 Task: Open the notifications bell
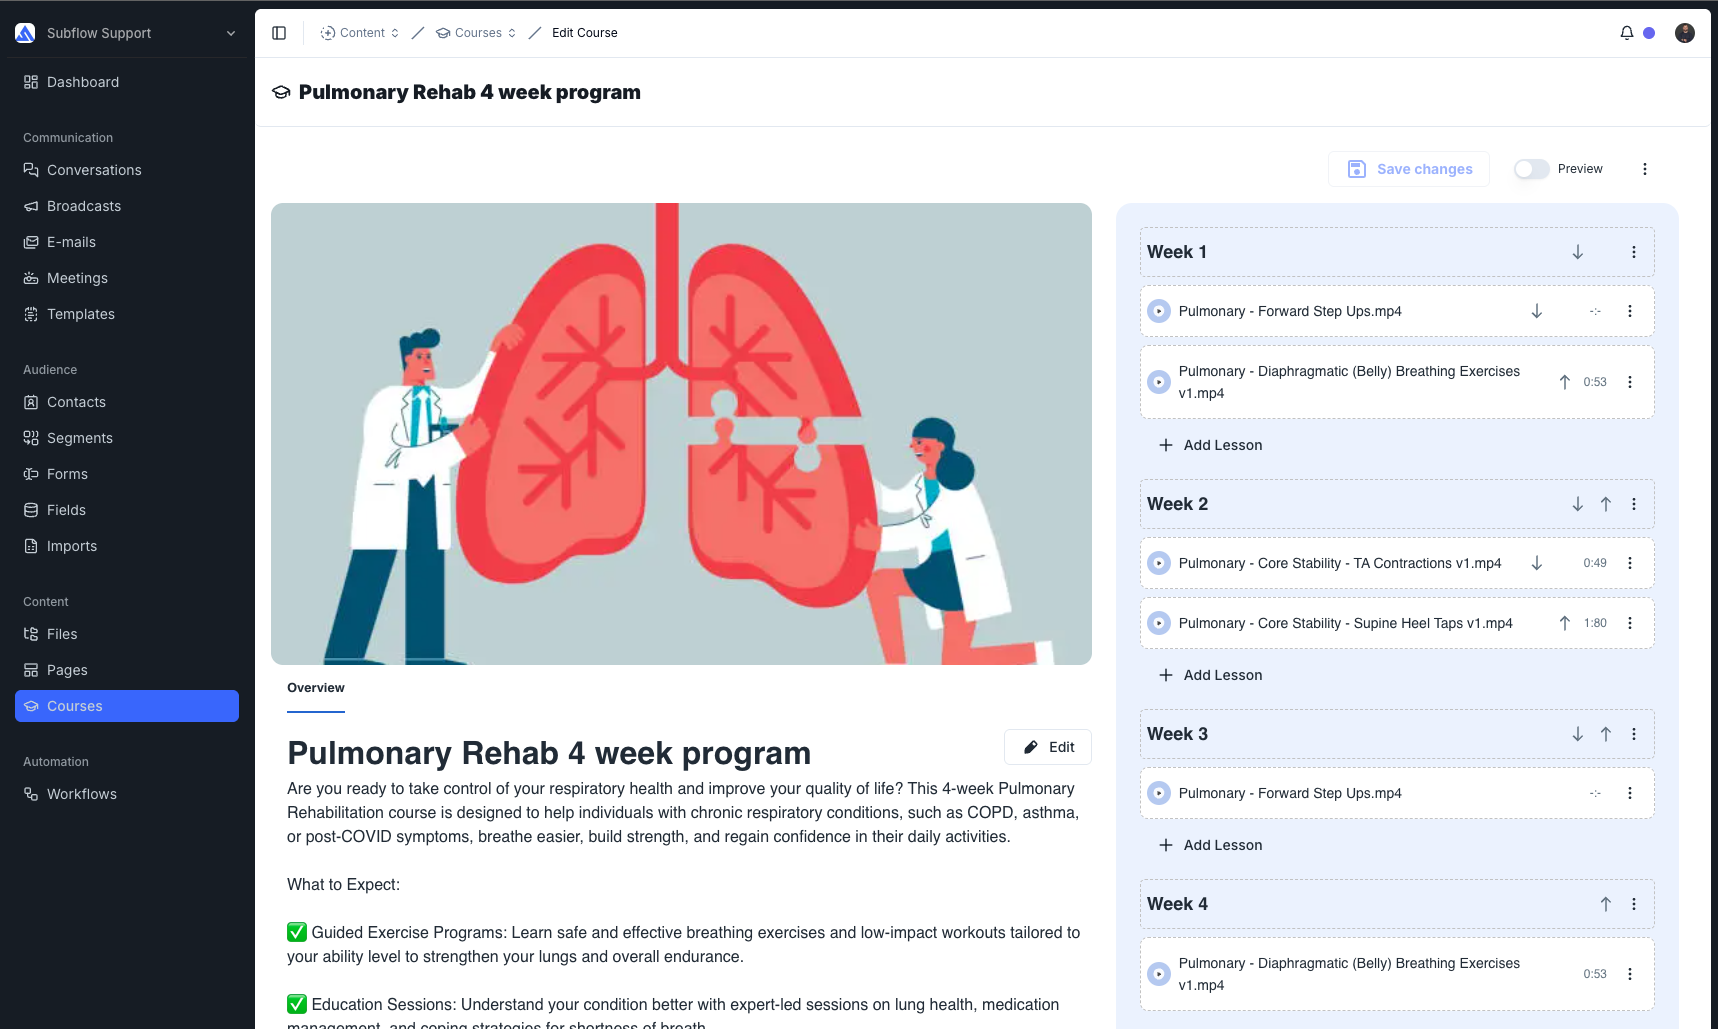(1627, 33)
